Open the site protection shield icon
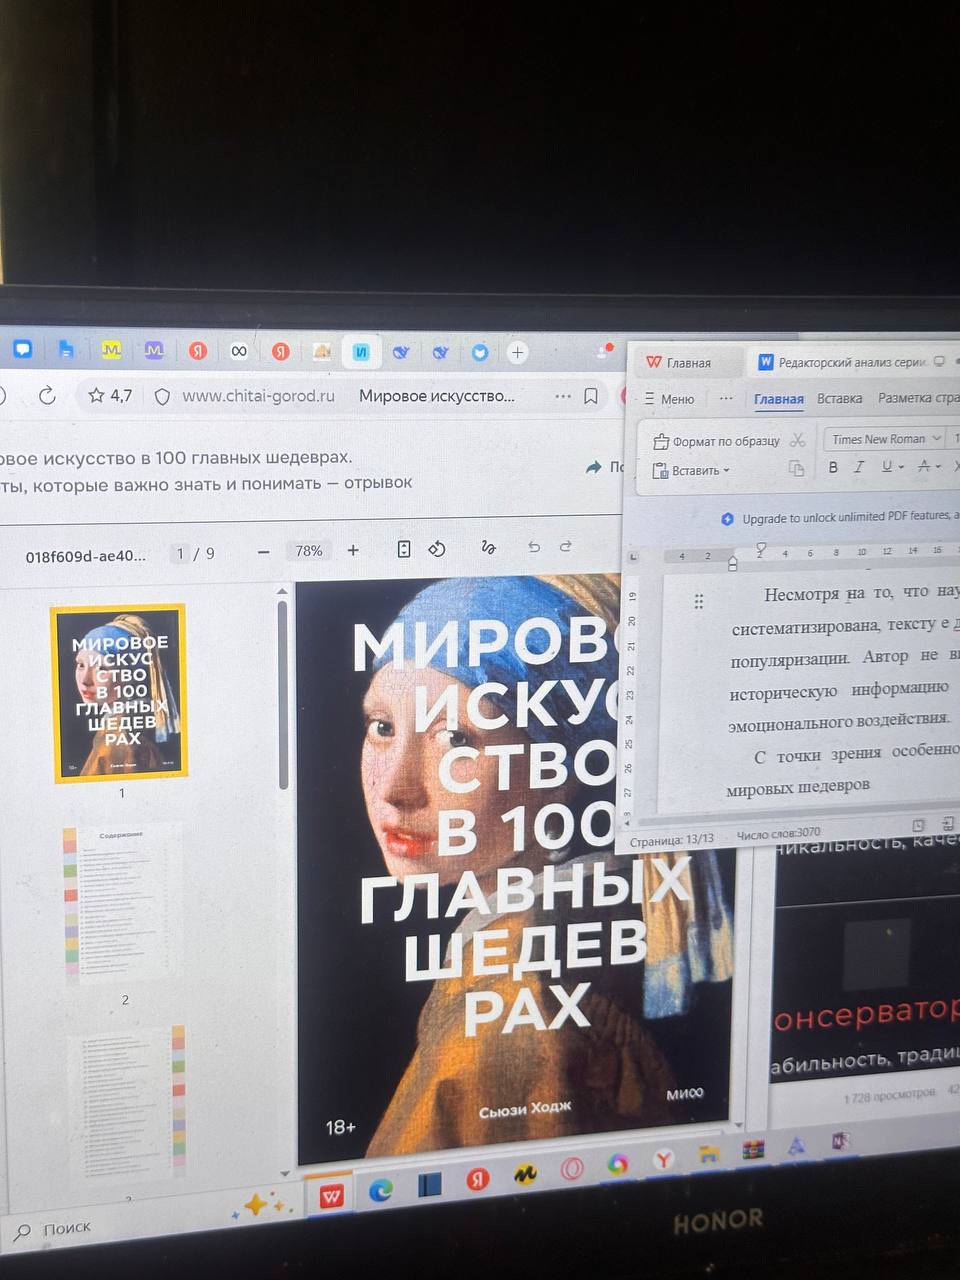 [x=162, y=397]
